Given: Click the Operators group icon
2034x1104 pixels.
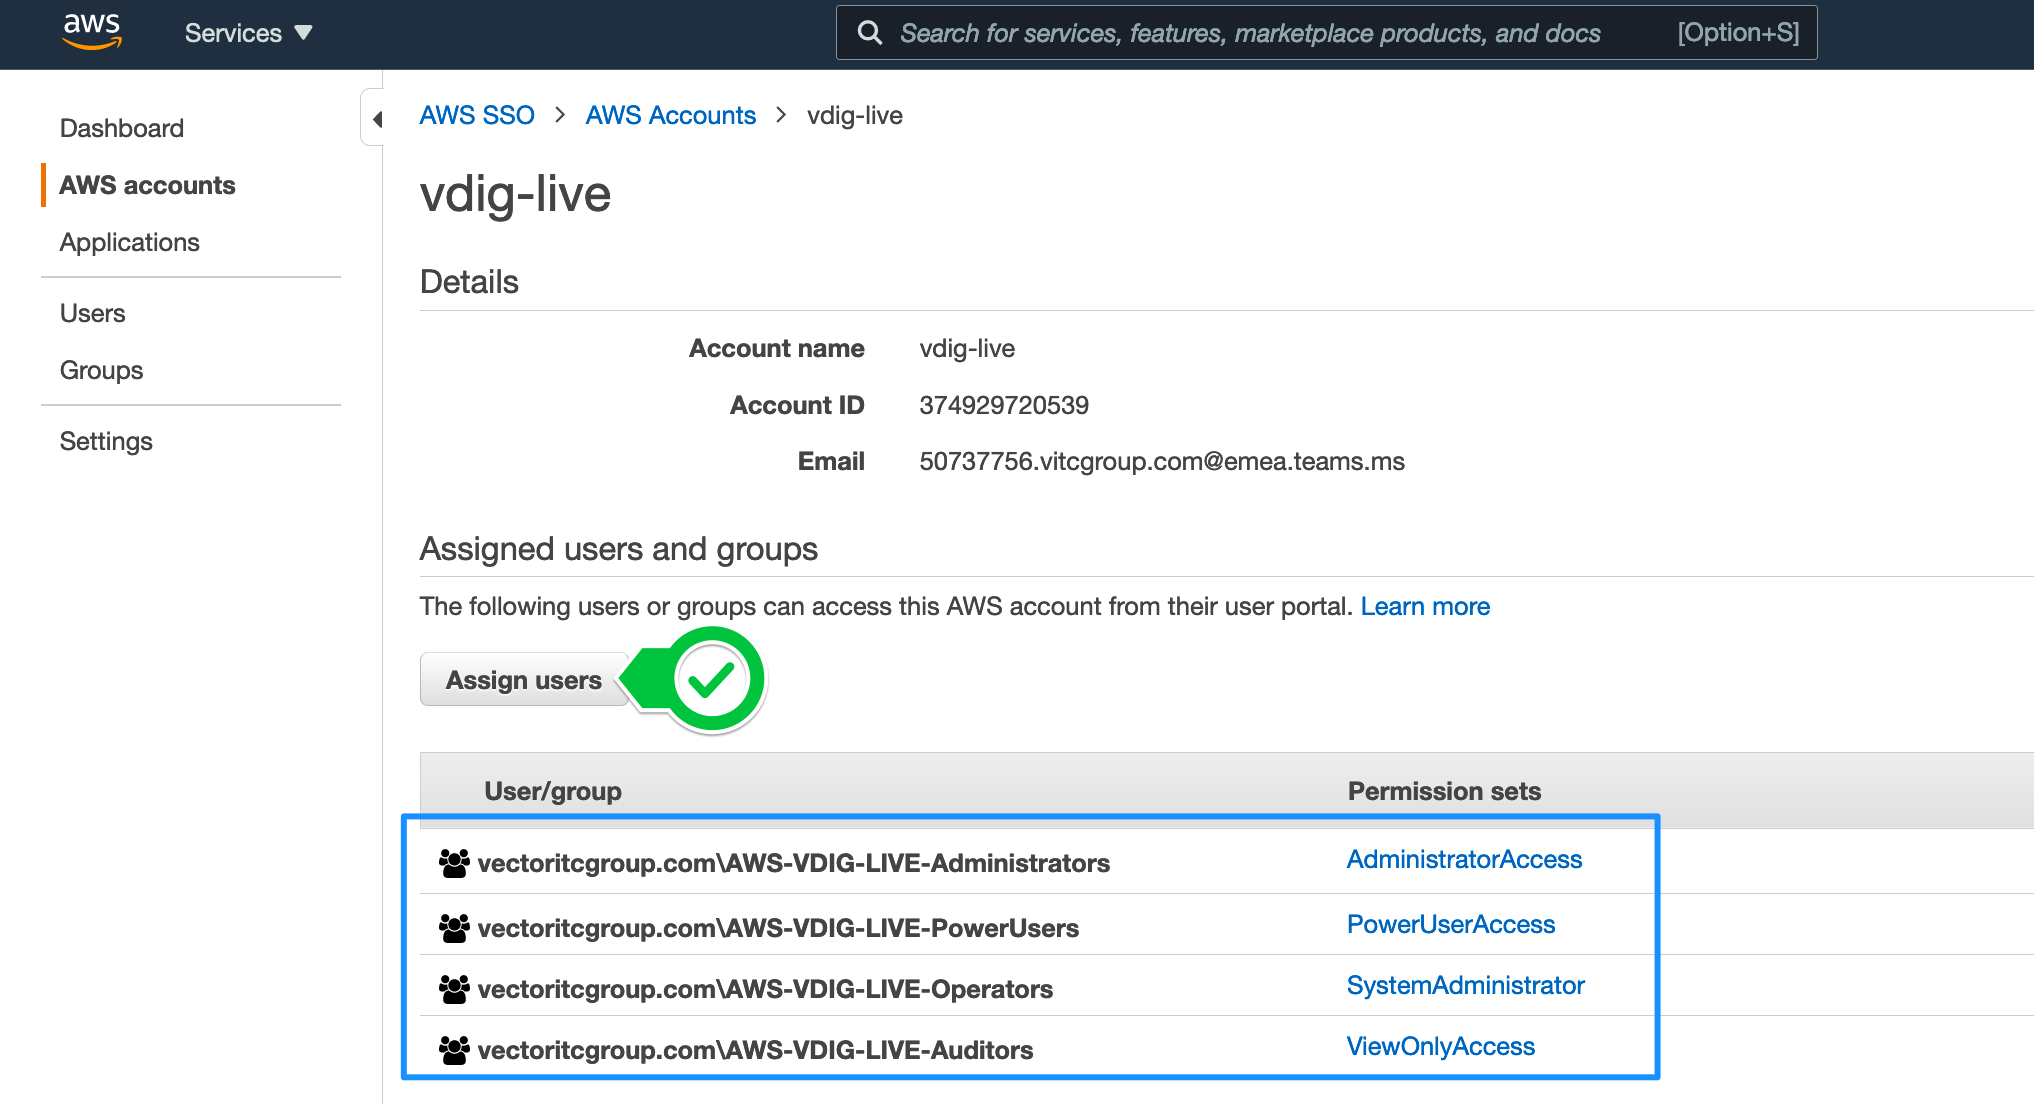Looking at the screenshot, I should coord(454,989).
